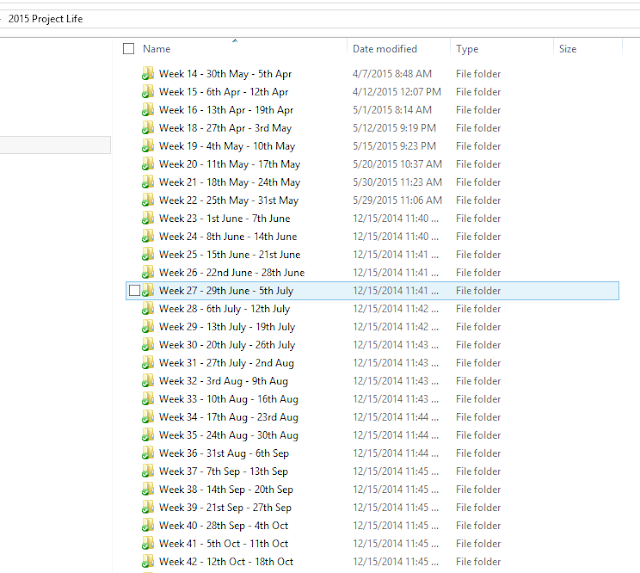Screen dimensions: 640x573
Task: Select Week 31 - 27th July - 2nd Aug name
Action: pyautogui.click(x=226, y=363)
